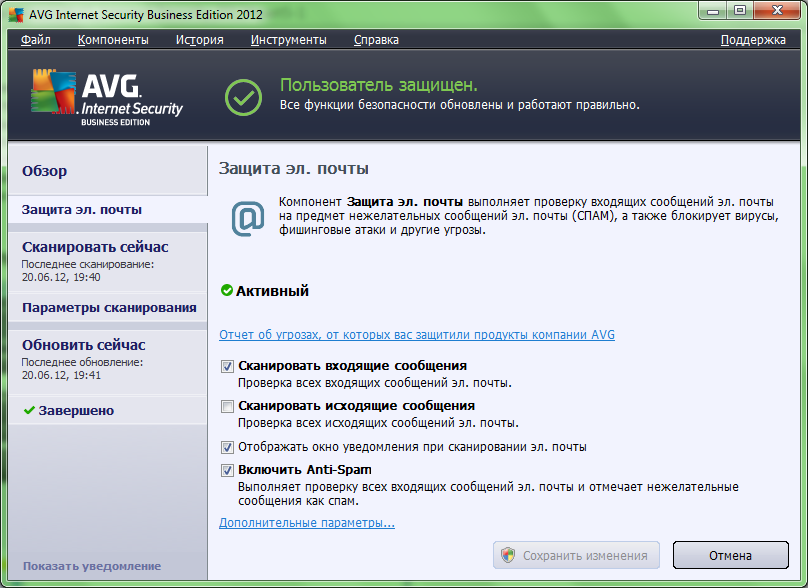Open the Компоненты menu

pyautogui.click(x=113, y=40)
